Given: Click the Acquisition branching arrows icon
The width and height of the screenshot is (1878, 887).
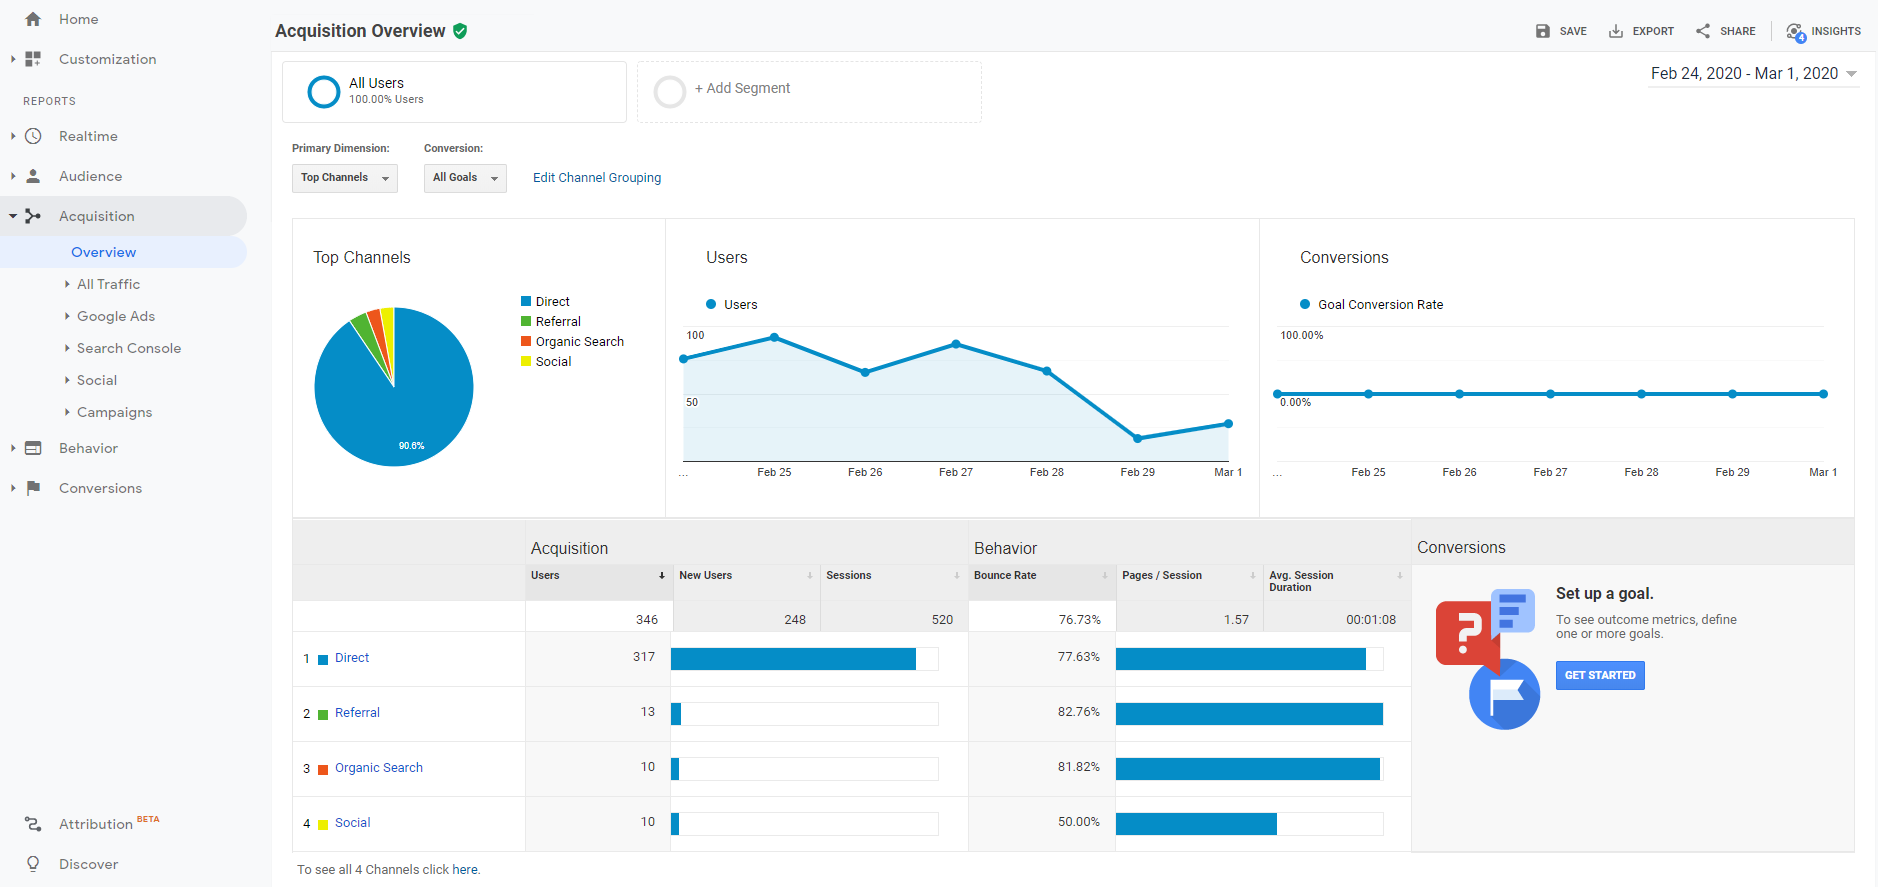Looking at the screenshot, I should pos(33,216).
